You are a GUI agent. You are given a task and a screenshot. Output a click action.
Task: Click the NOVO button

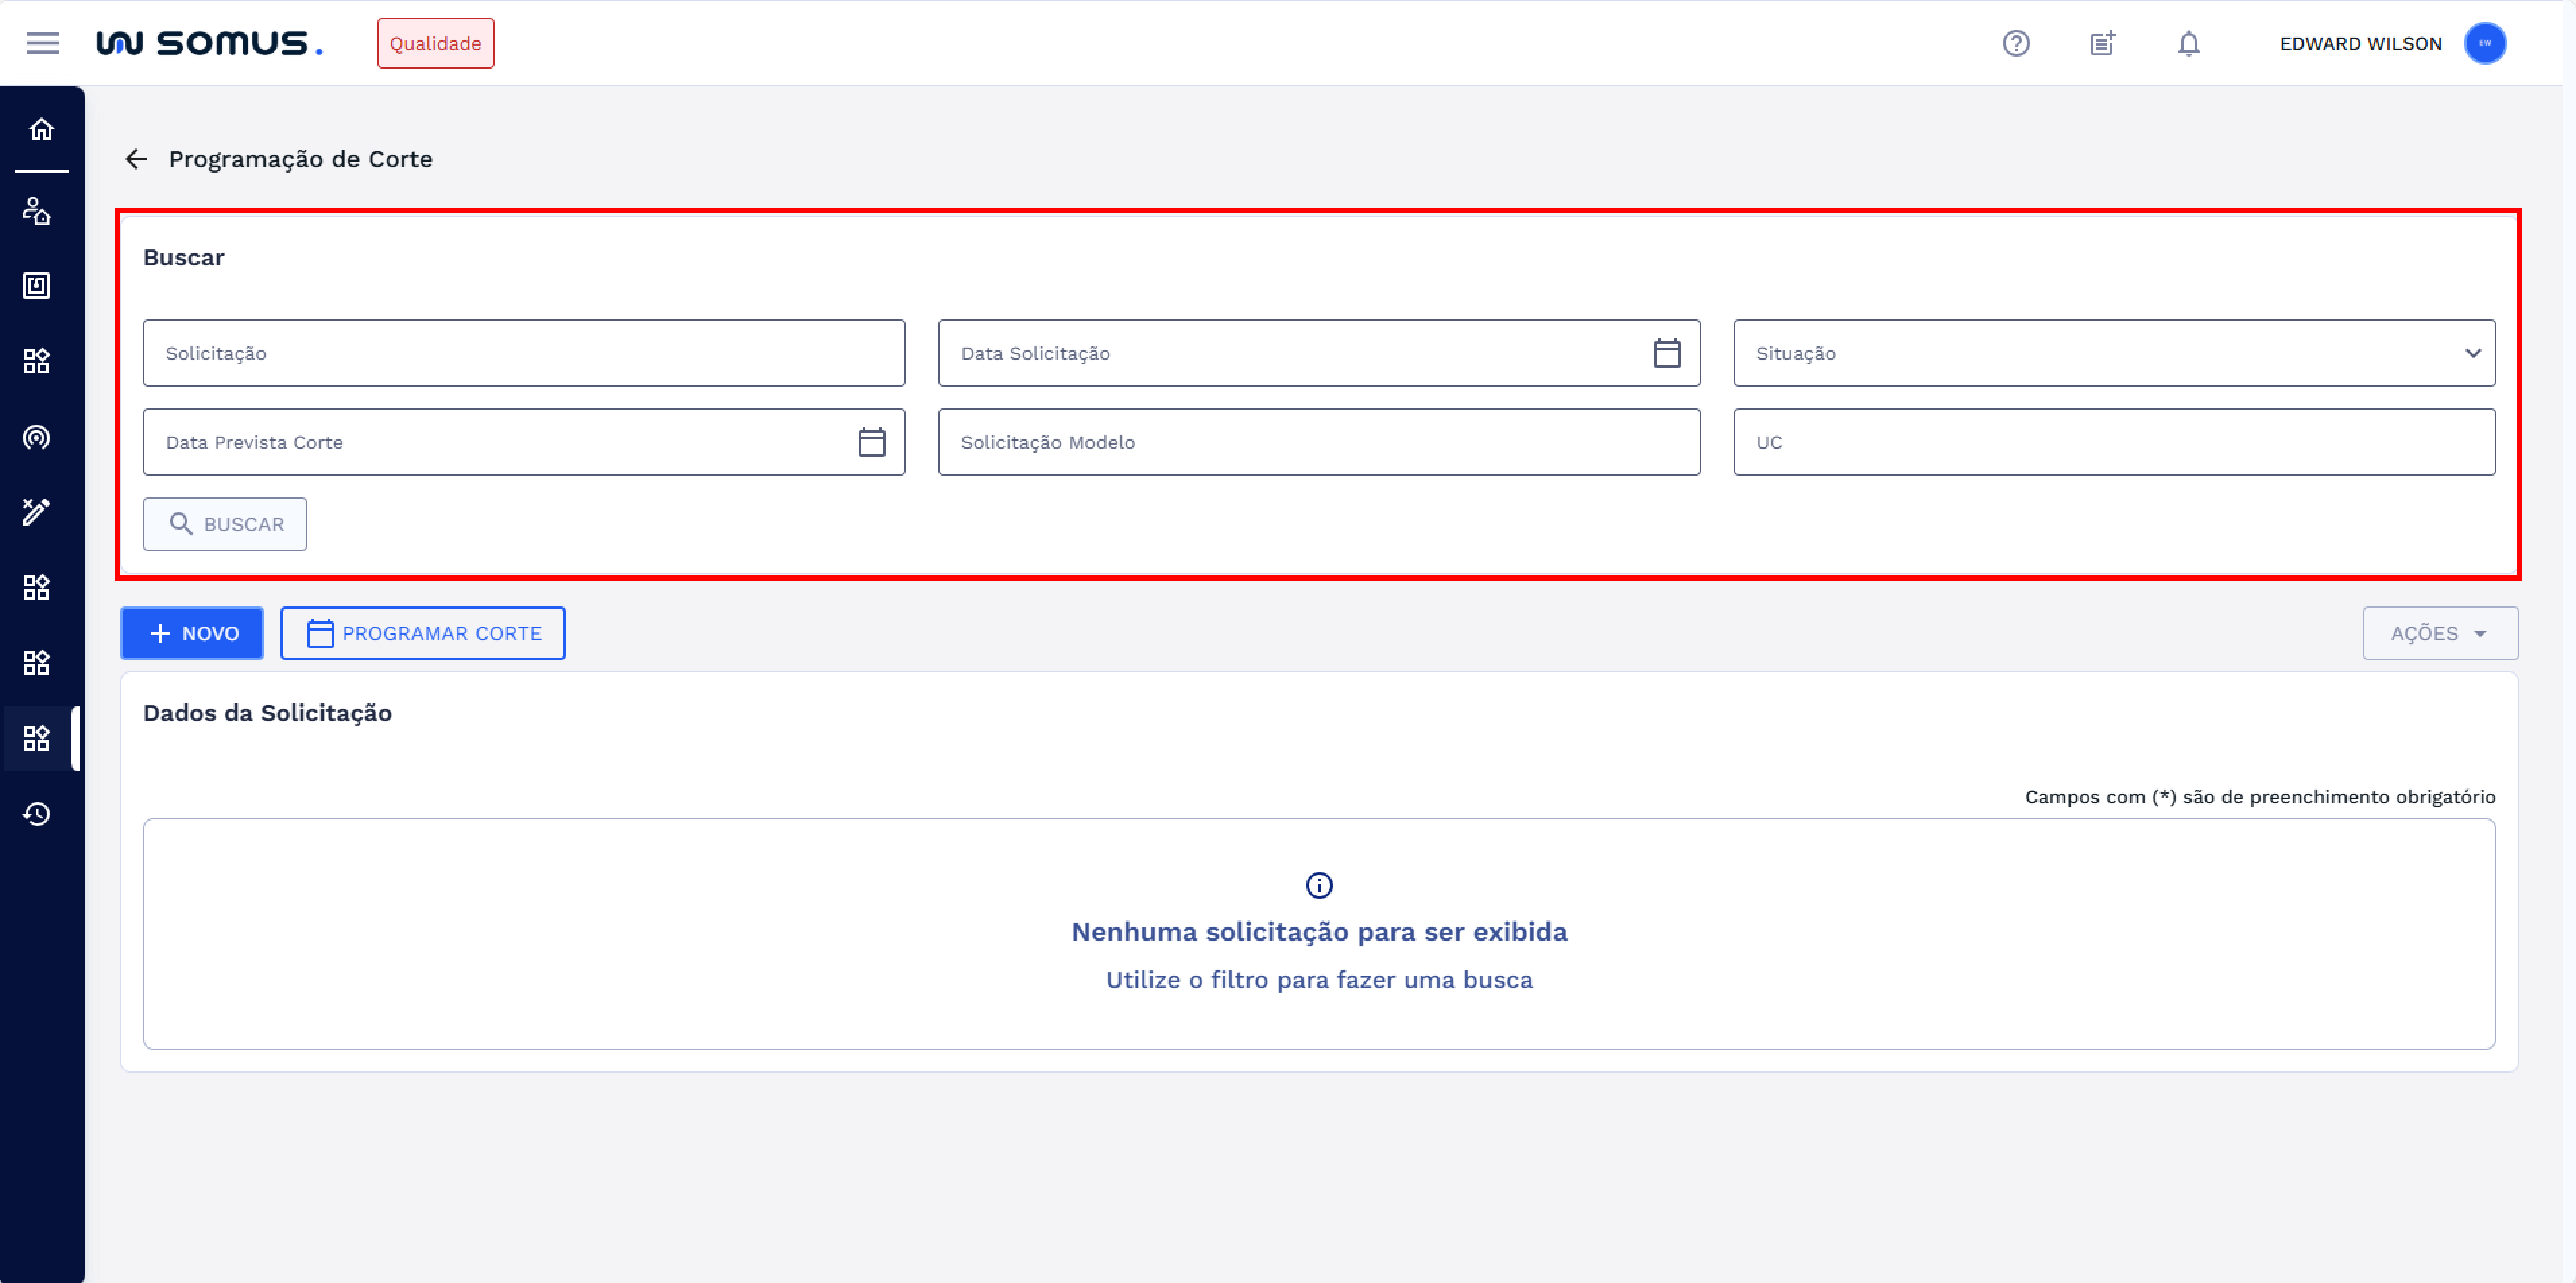(x=192, y=633)
